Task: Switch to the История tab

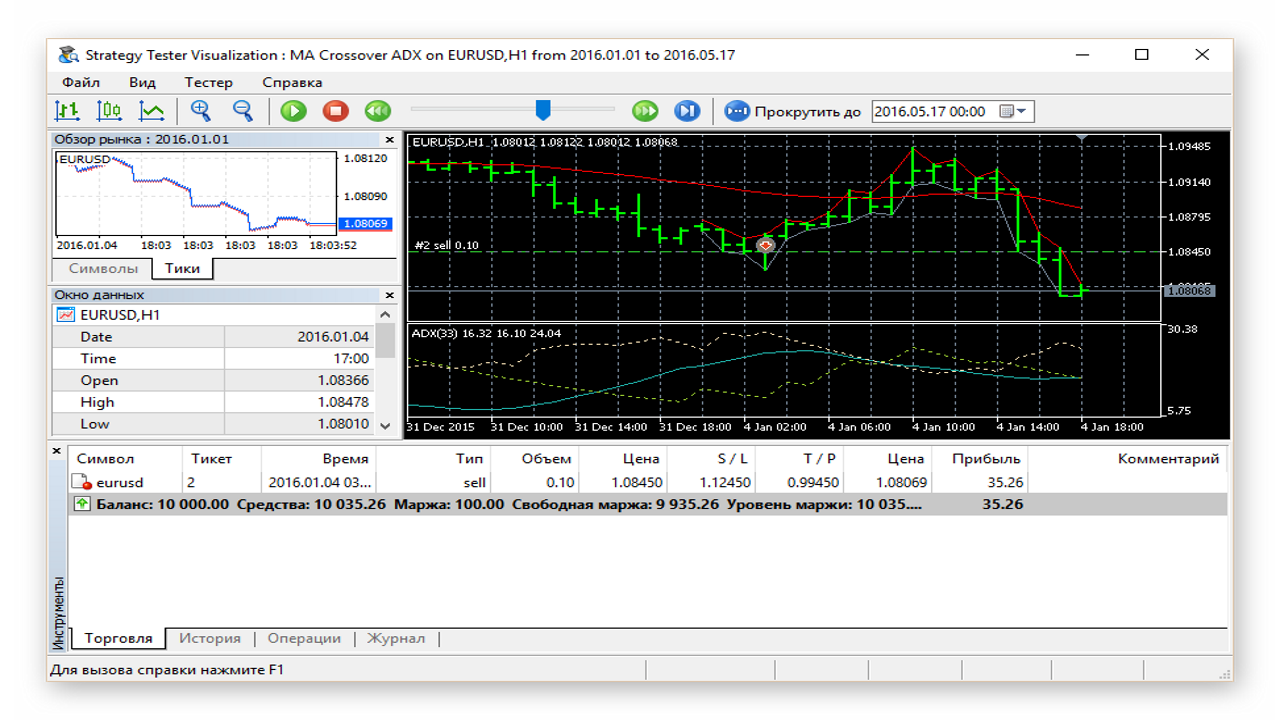Action: click(210, 638)
